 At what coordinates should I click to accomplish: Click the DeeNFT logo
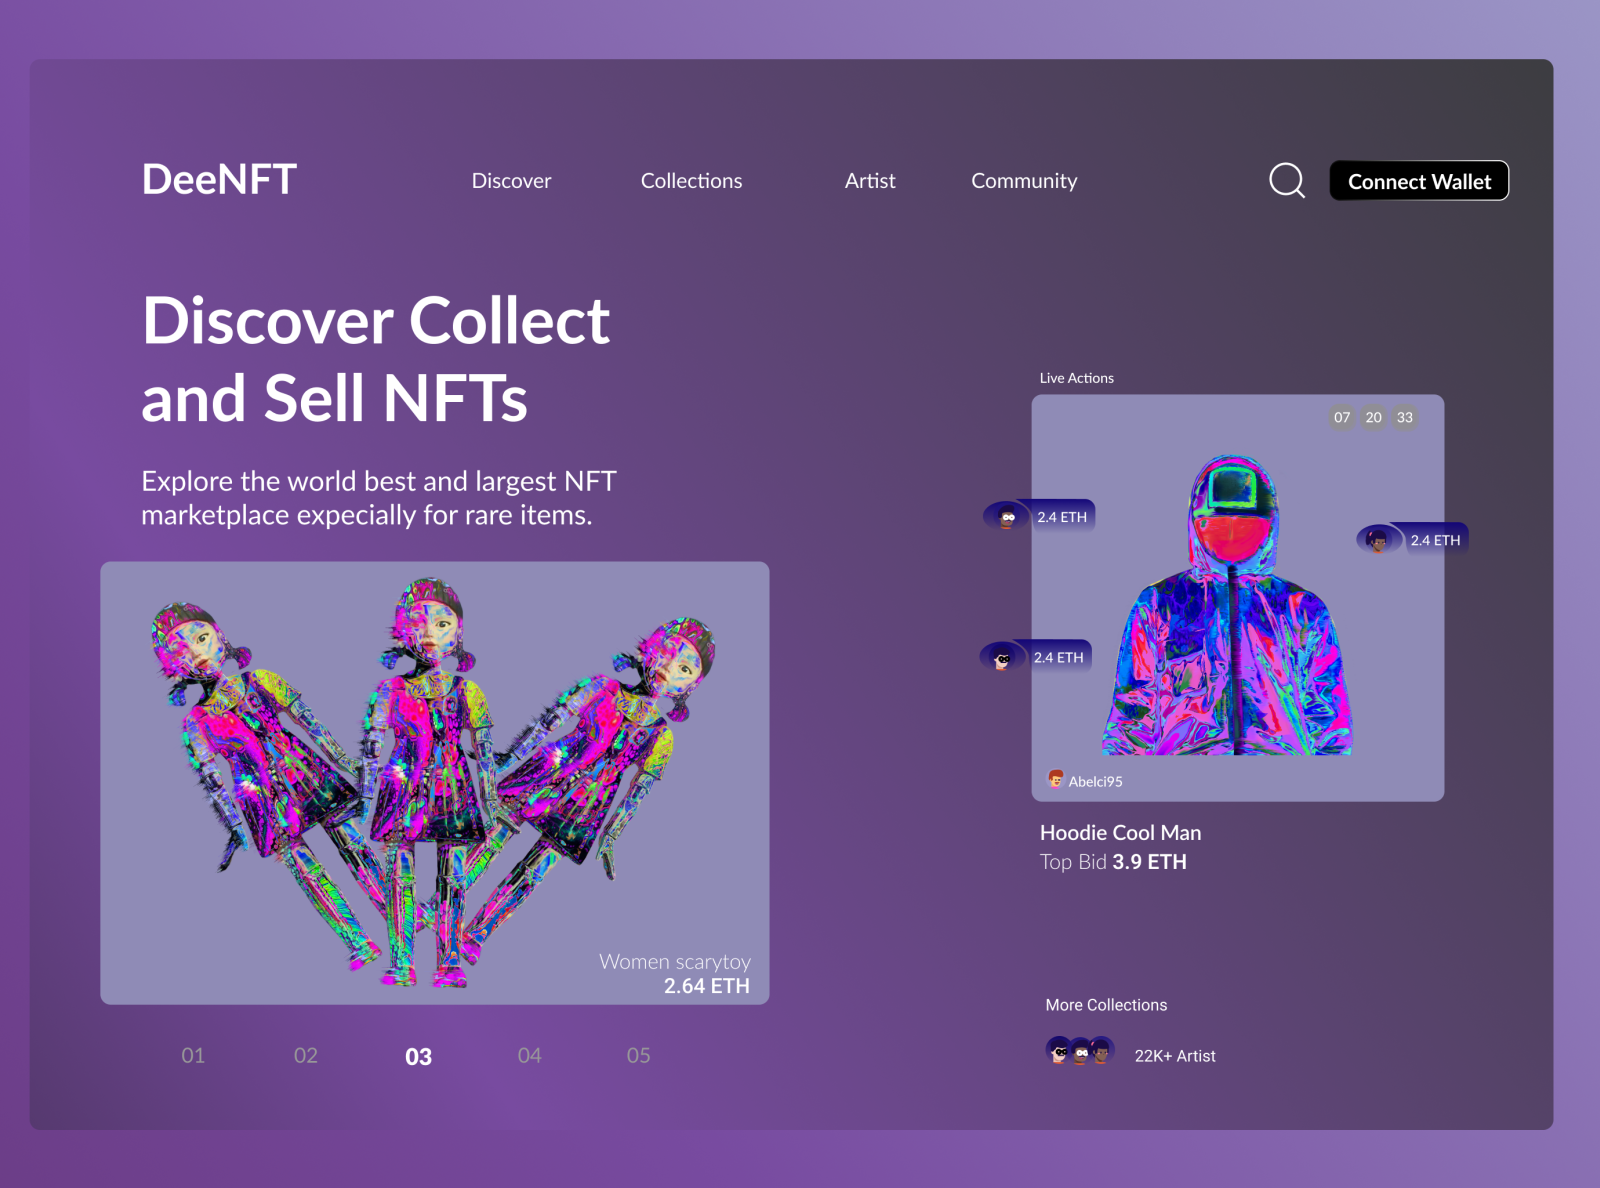tap(218, 180)
